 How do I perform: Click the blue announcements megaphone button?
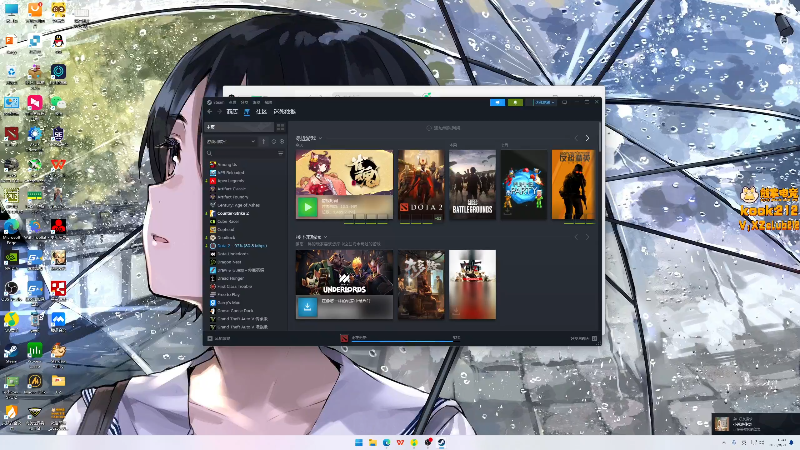(497, 103)
